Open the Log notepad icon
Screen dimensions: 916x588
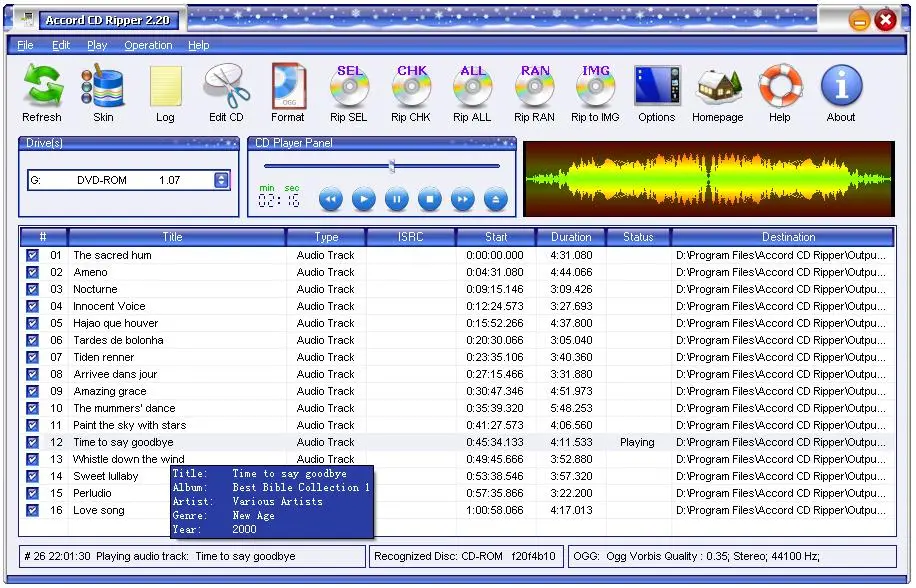[165, 86]
